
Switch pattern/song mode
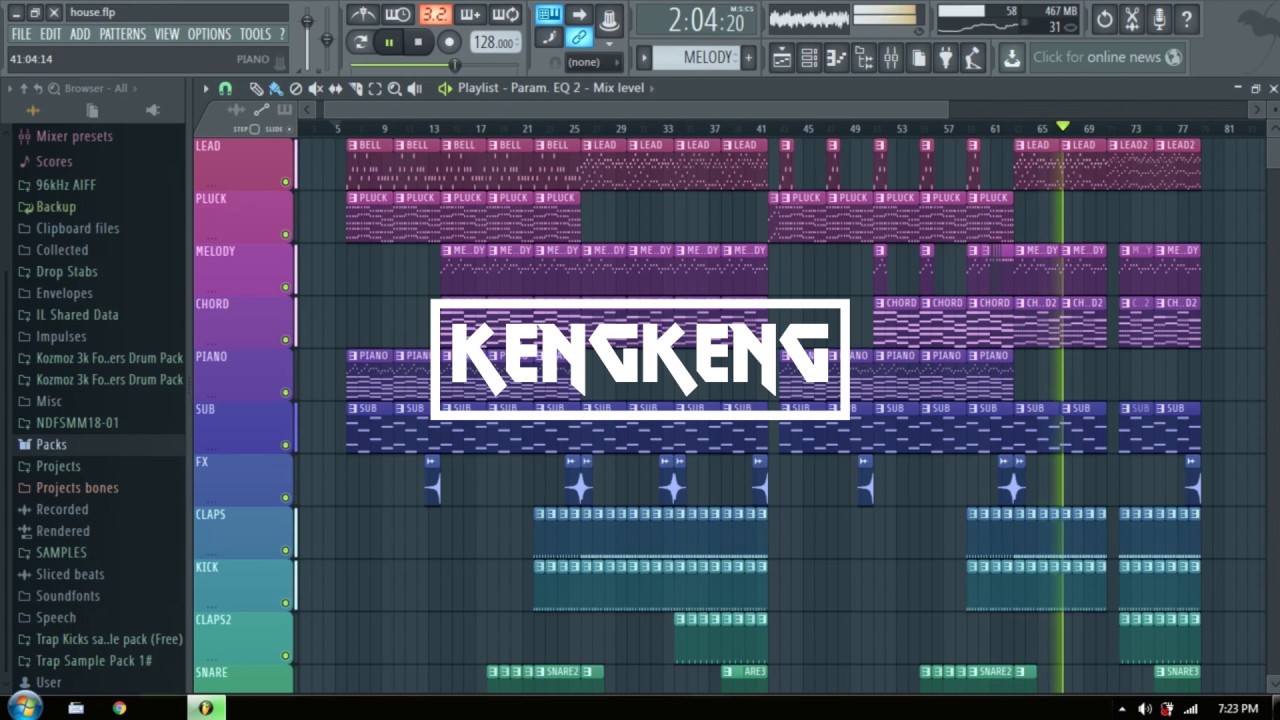[x=361, y=42]
